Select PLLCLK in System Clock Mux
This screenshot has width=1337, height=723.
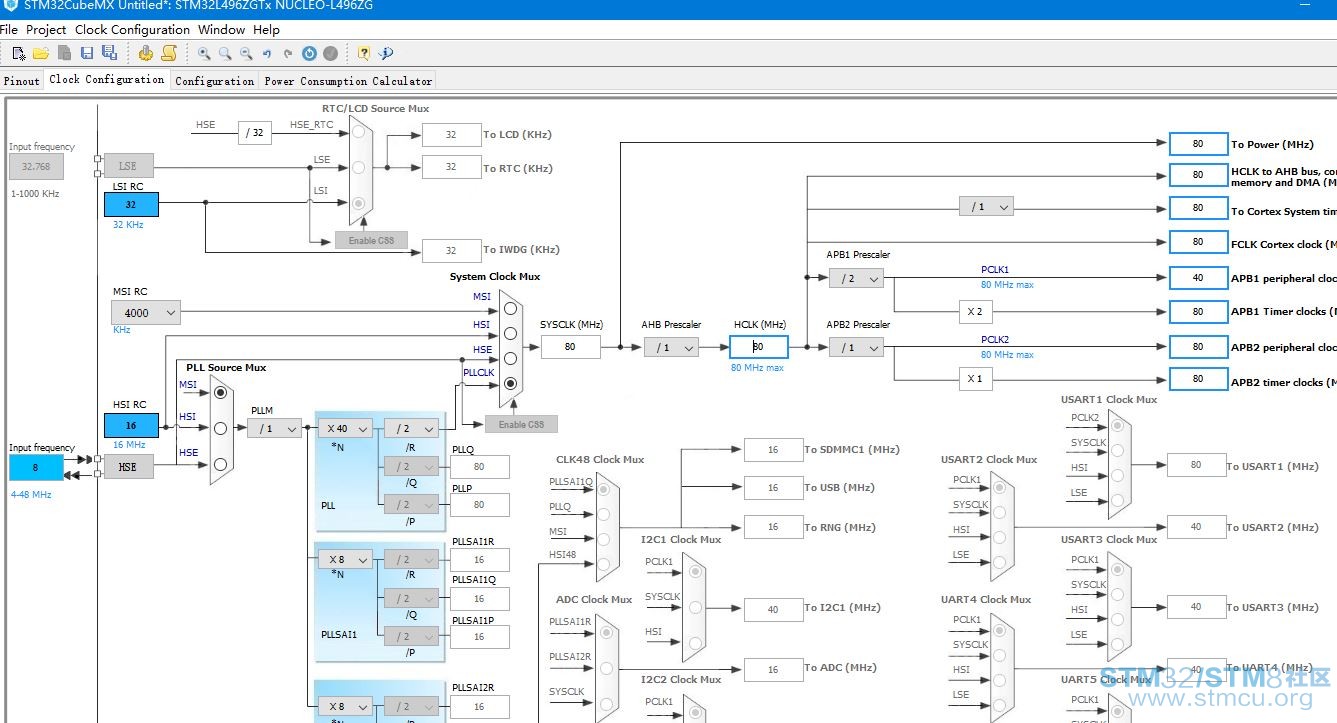[511, 383]
